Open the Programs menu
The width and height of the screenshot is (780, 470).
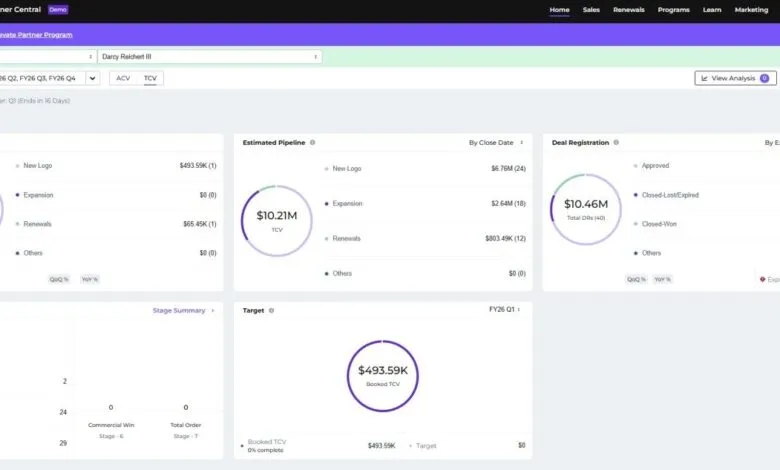pyautogui.click(x=674, y=10)
